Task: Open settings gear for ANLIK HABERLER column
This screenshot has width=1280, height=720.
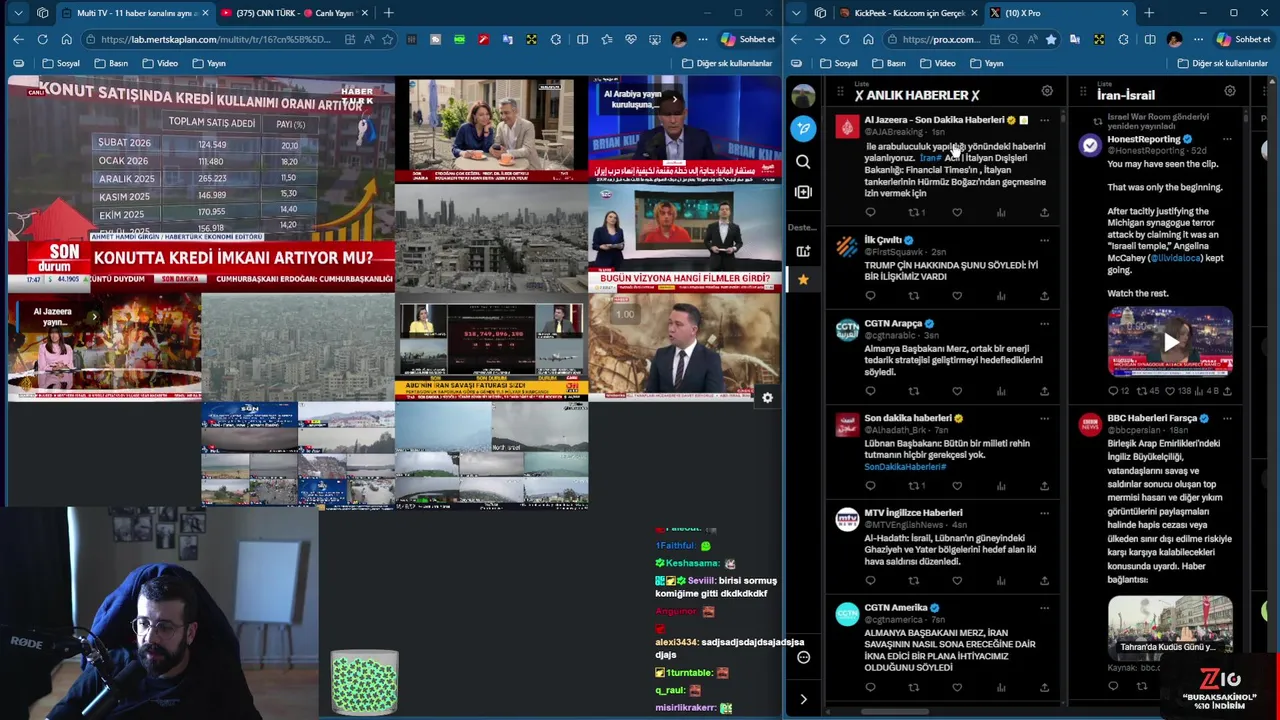Action: point(1047,91)
